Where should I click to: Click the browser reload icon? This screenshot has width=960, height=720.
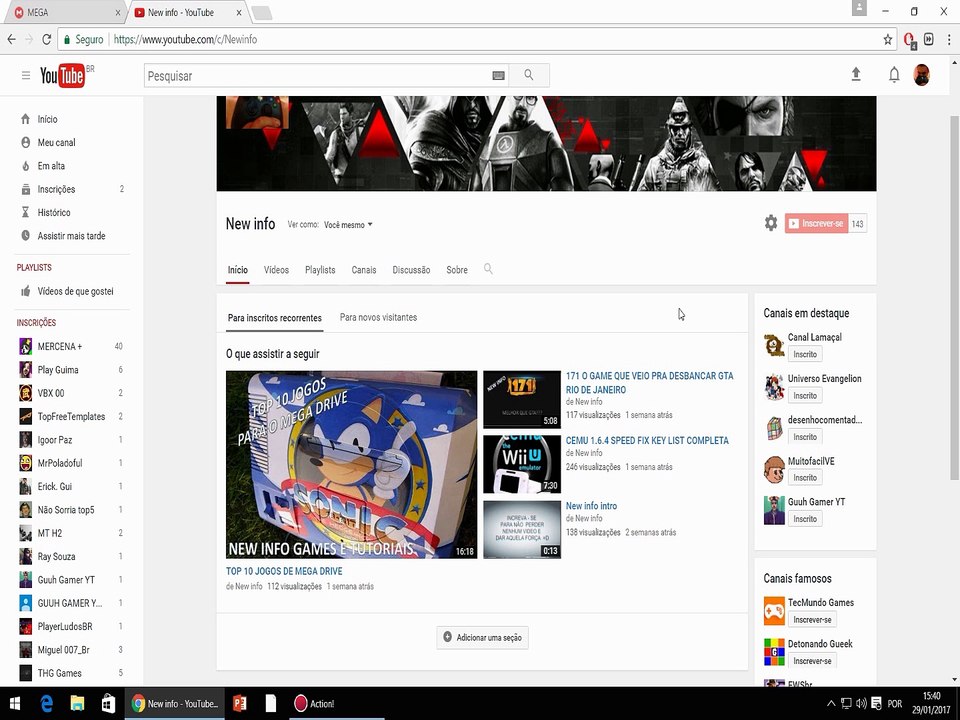tap(46, 39)
